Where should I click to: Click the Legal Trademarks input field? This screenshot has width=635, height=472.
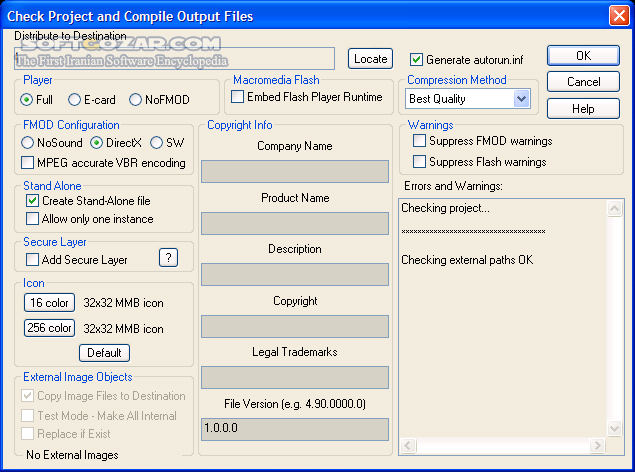coord(295,378)
